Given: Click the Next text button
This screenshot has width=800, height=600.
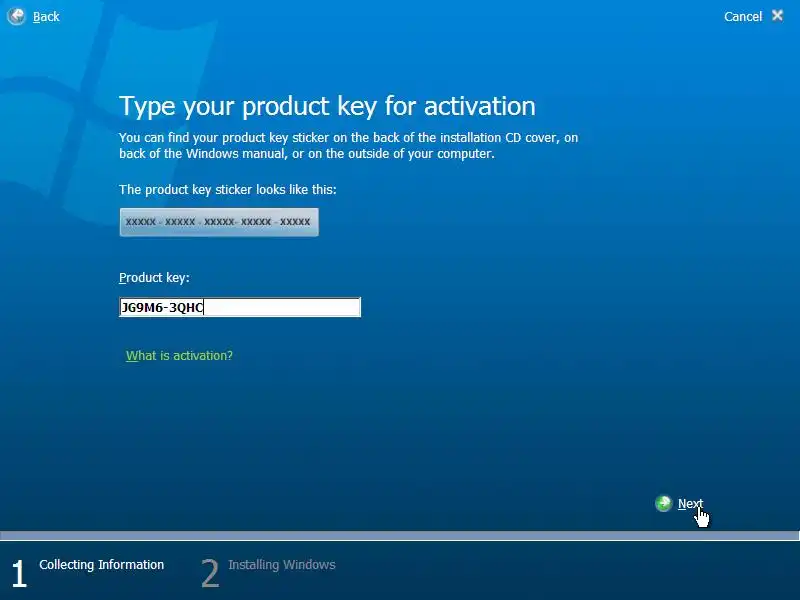Looking at the screenshot, I should (690, 504).
